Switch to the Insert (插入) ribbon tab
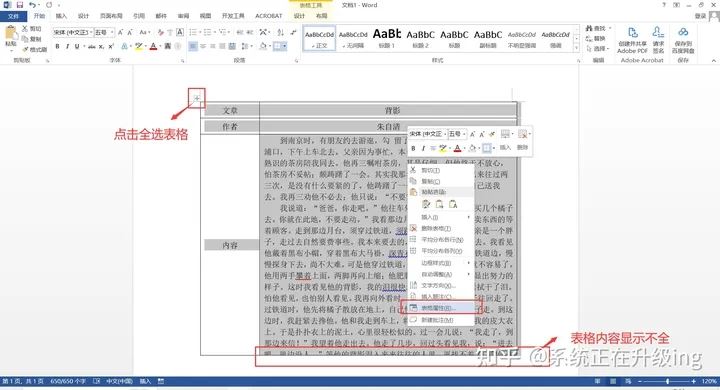 (61, 16)
